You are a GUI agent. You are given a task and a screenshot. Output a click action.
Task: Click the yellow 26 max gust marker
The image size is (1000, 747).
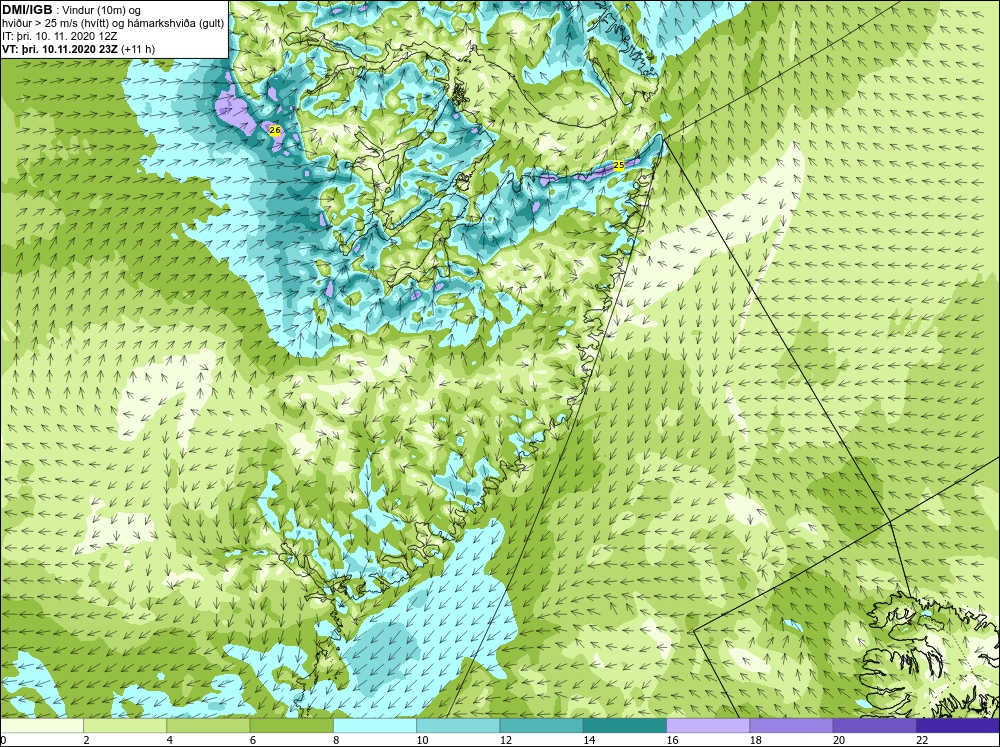[275, 130]
